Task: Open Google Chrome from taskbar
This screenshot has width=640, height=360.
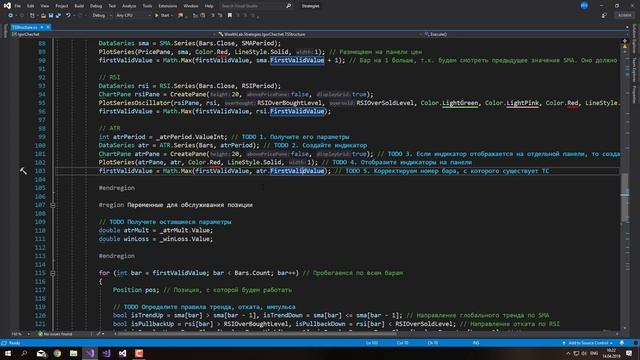Action: click(57, 353)
